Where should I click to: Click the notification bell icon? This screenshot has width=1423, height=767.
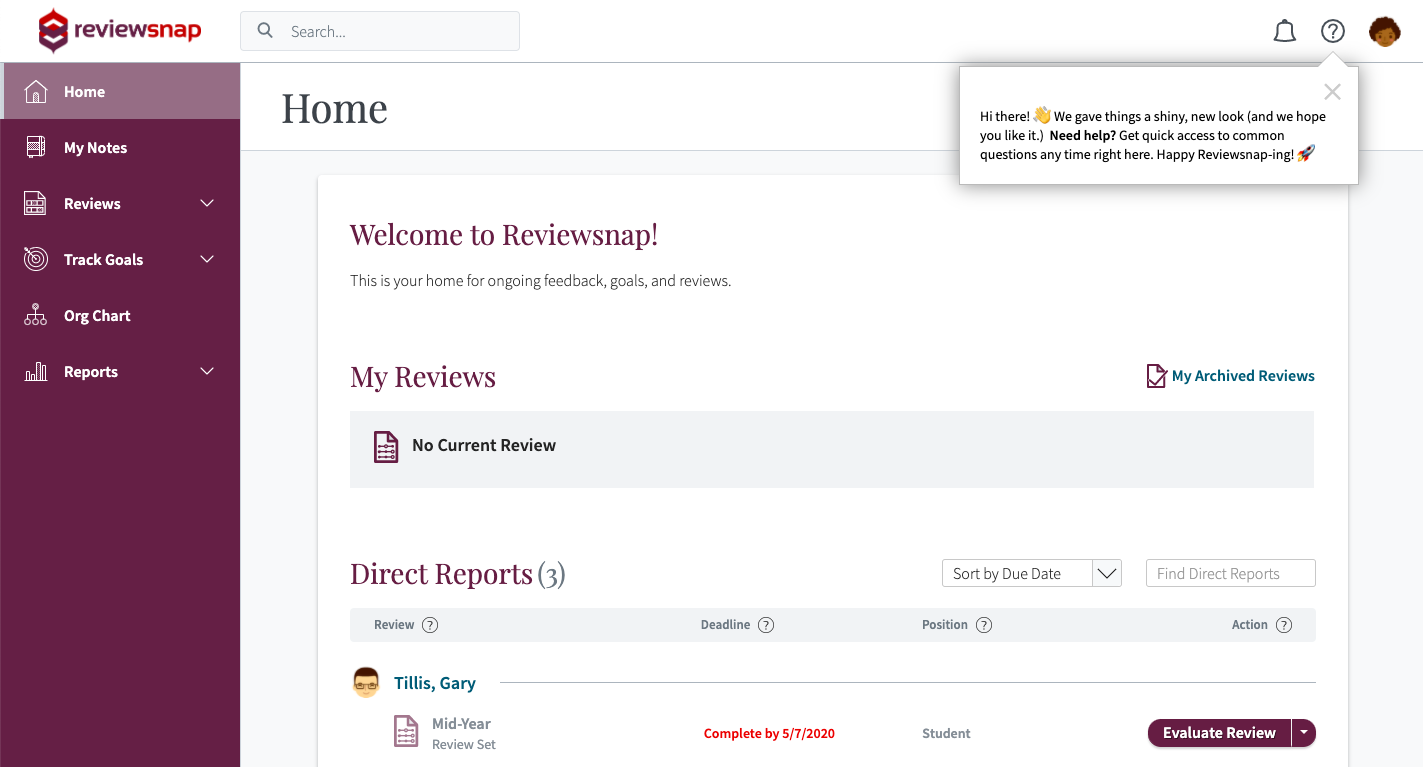click(1284, 31)
